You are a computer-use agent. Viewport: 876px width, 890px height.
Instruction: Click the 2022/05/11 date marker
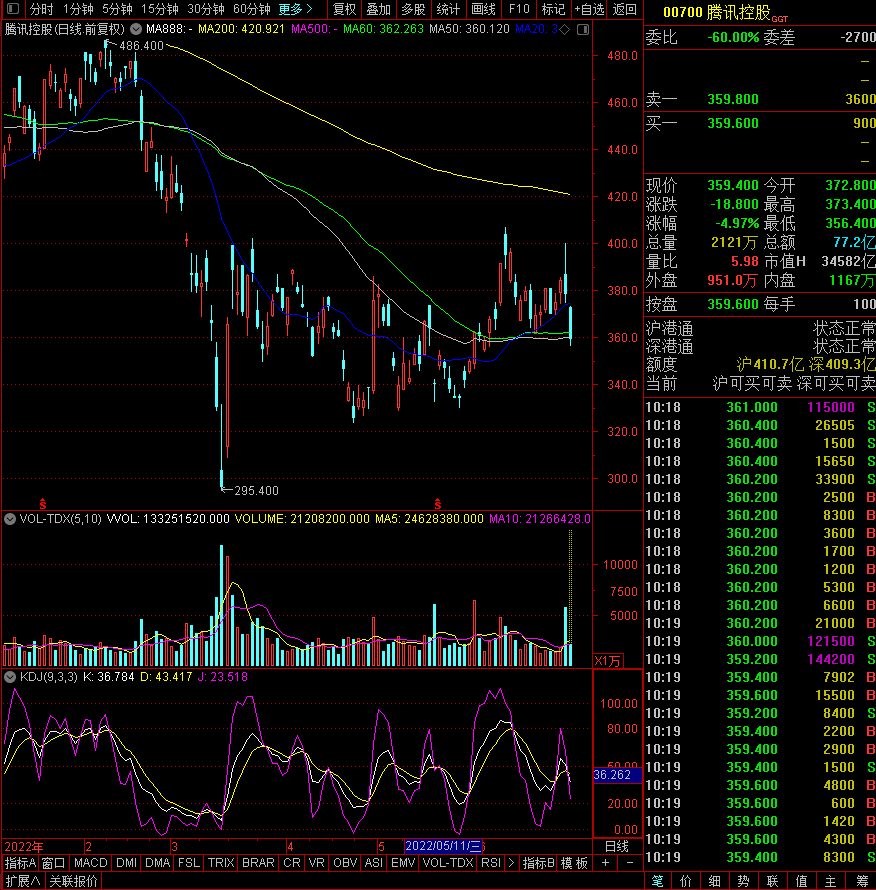(443, 846)
